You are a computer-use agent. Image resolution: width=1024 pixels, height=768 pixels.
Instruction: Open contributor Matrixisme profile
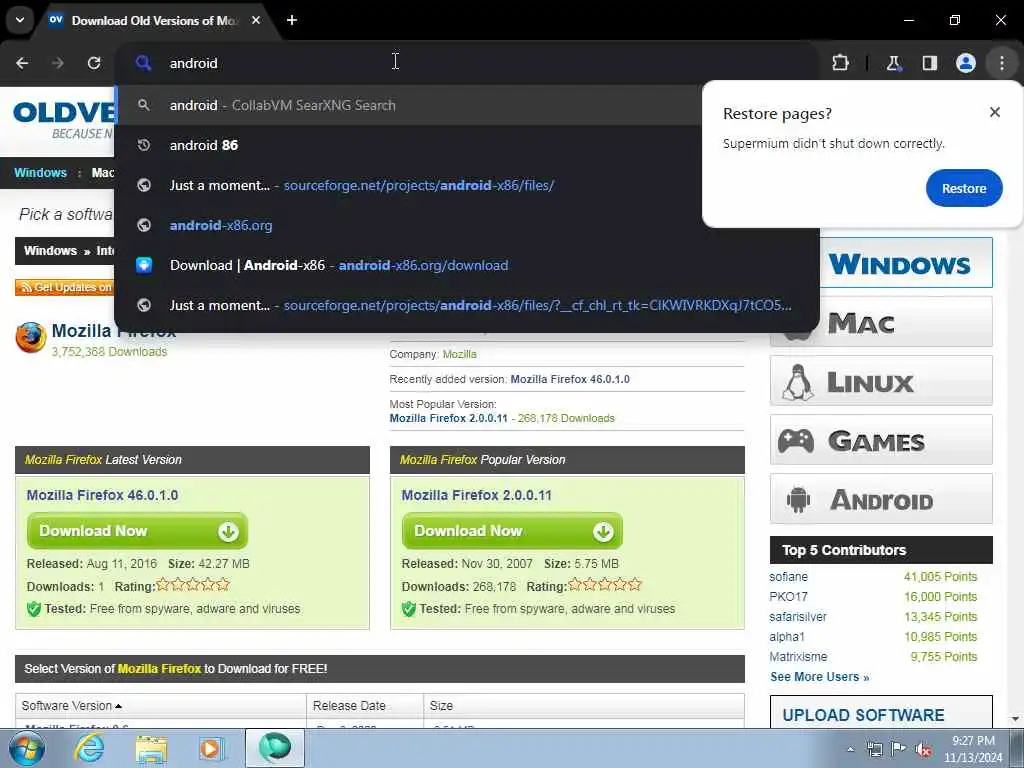pos(798,656)
